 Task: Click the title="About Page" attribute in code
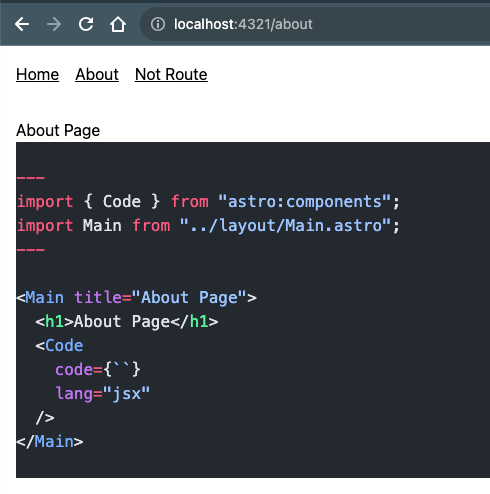(160, 297)
